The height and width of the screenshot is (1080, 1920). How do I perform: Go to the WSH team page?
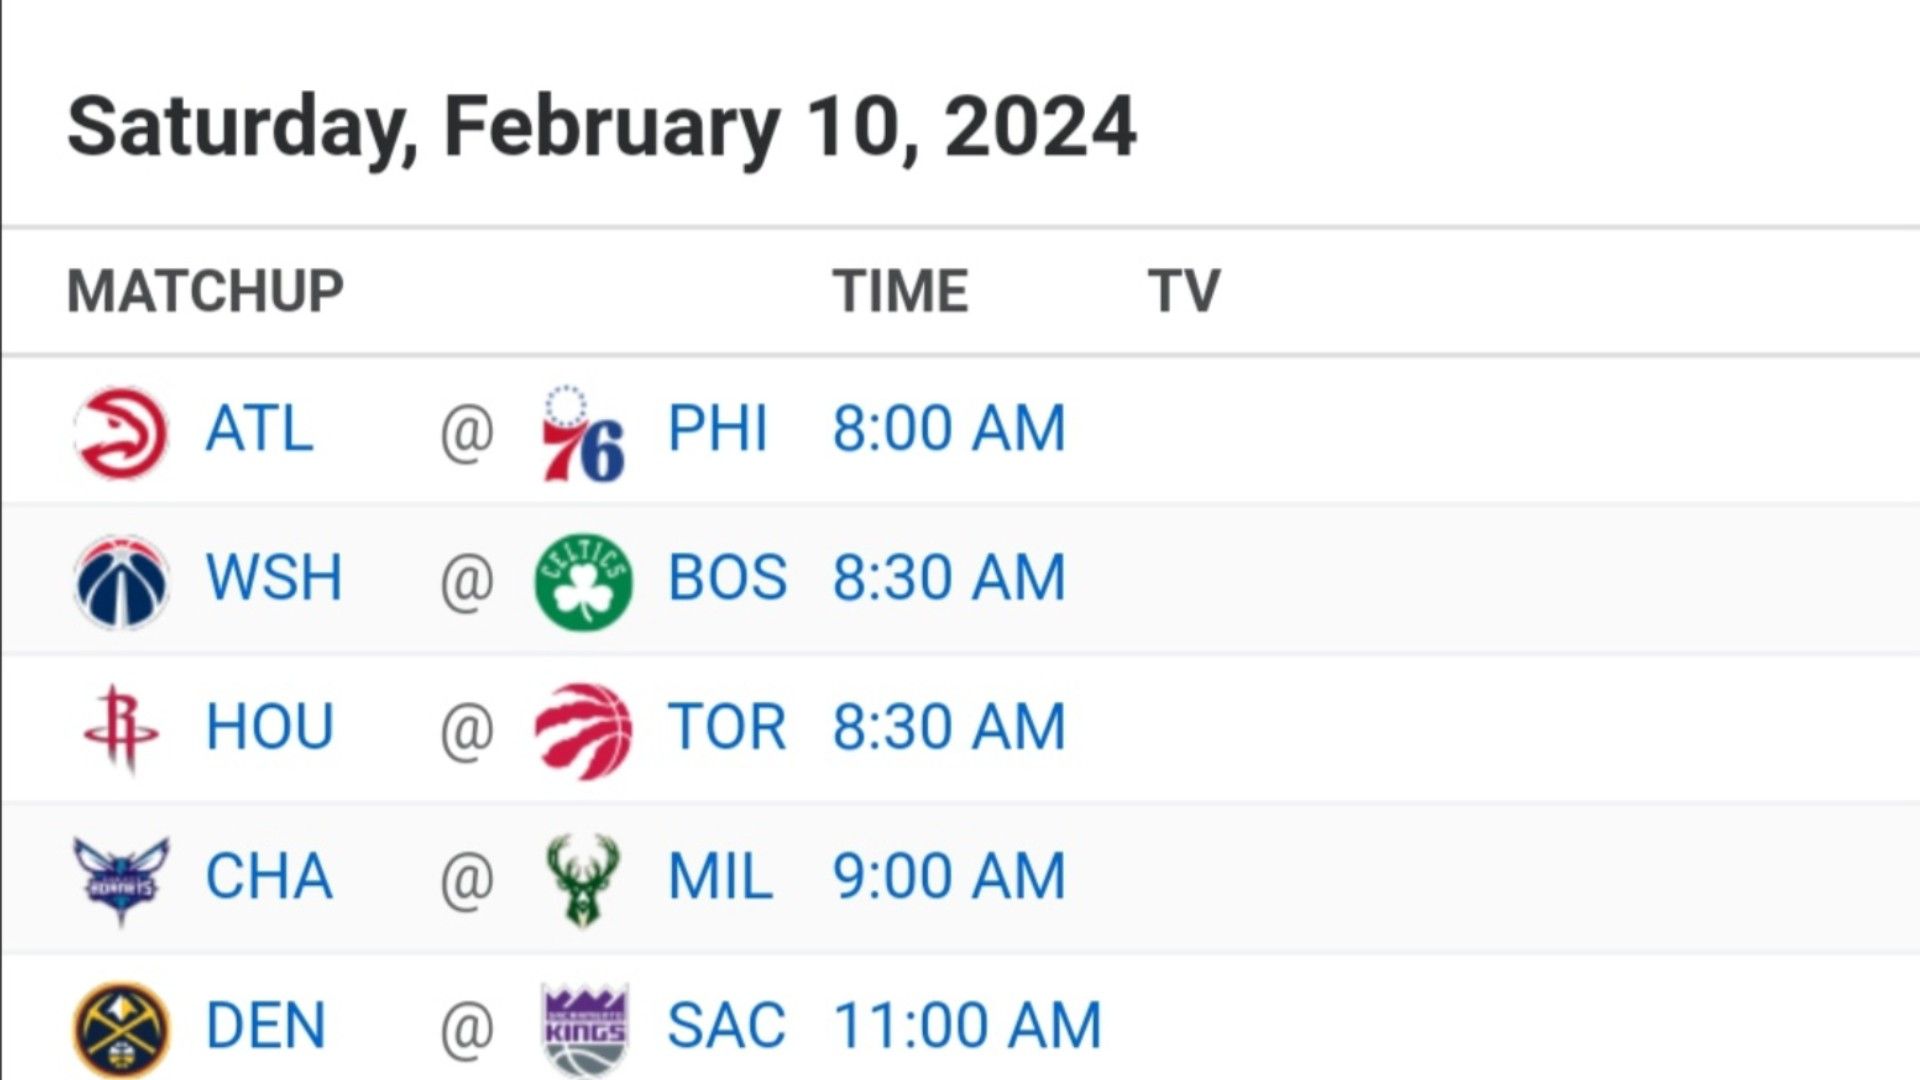(x=273, y=578)
